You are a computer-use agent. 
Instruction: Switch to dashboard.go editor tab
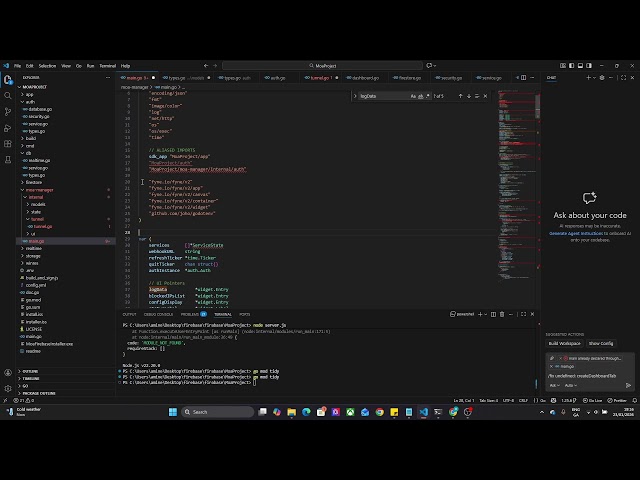(x=363, y=78)
